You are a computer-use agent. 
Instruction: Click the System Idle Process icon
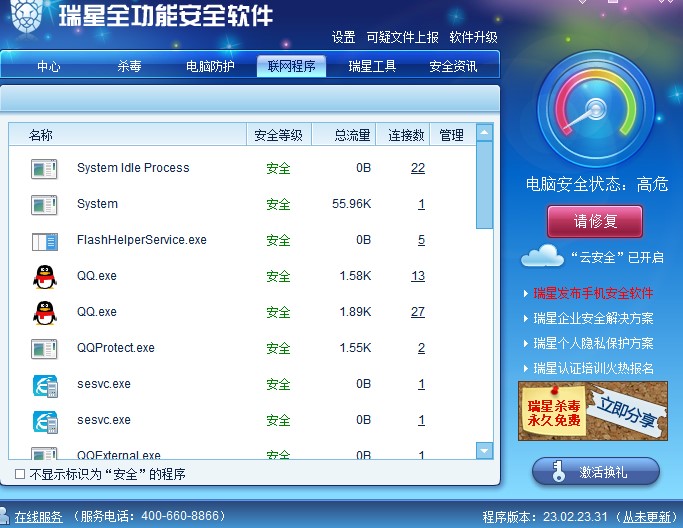[44, 168]
